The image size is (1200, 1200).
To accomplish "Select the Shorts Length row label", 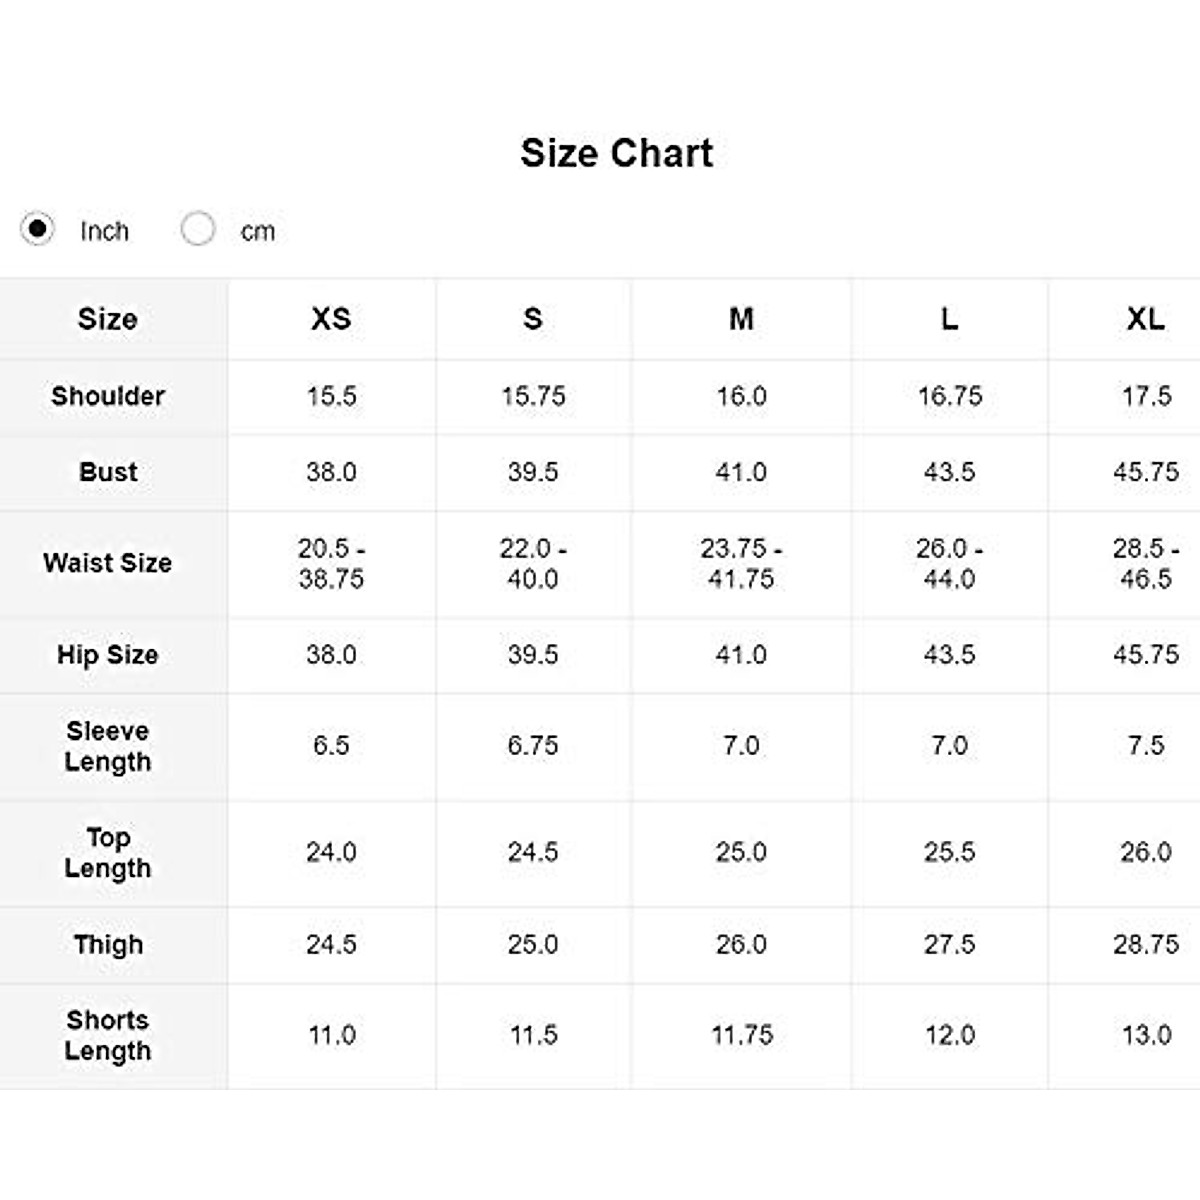I will 108,1036.
